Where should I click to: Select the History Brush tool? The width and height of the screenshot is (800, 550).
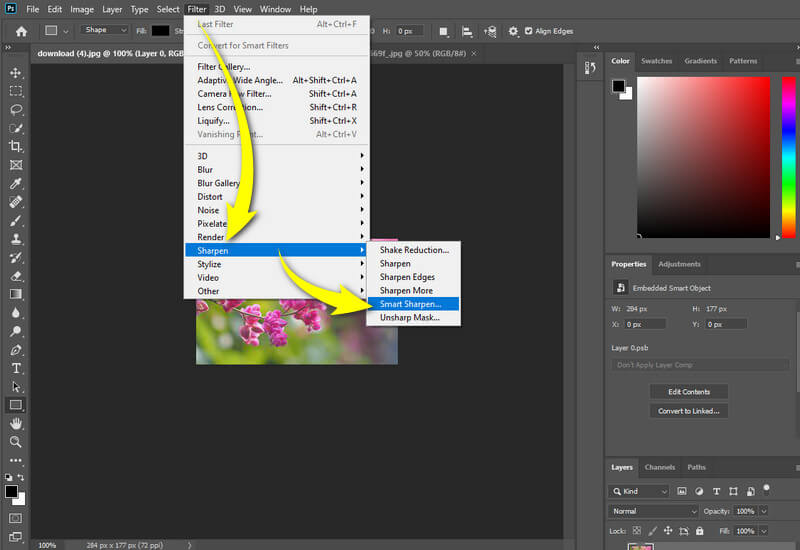click(16, 257)
